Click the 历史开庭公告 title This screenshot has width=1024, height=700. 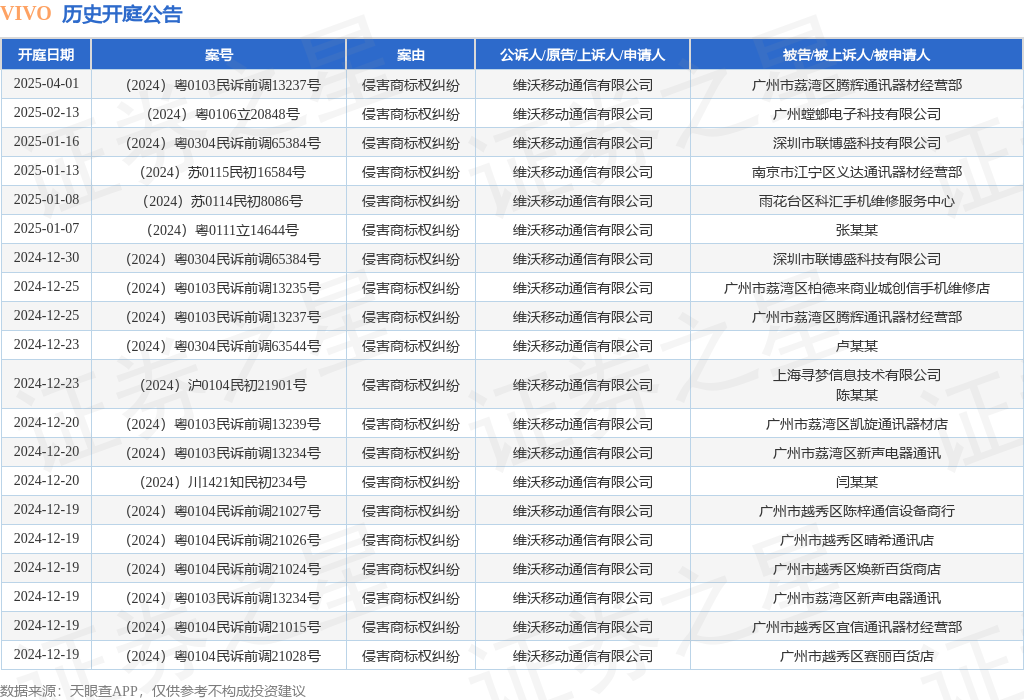122,14
